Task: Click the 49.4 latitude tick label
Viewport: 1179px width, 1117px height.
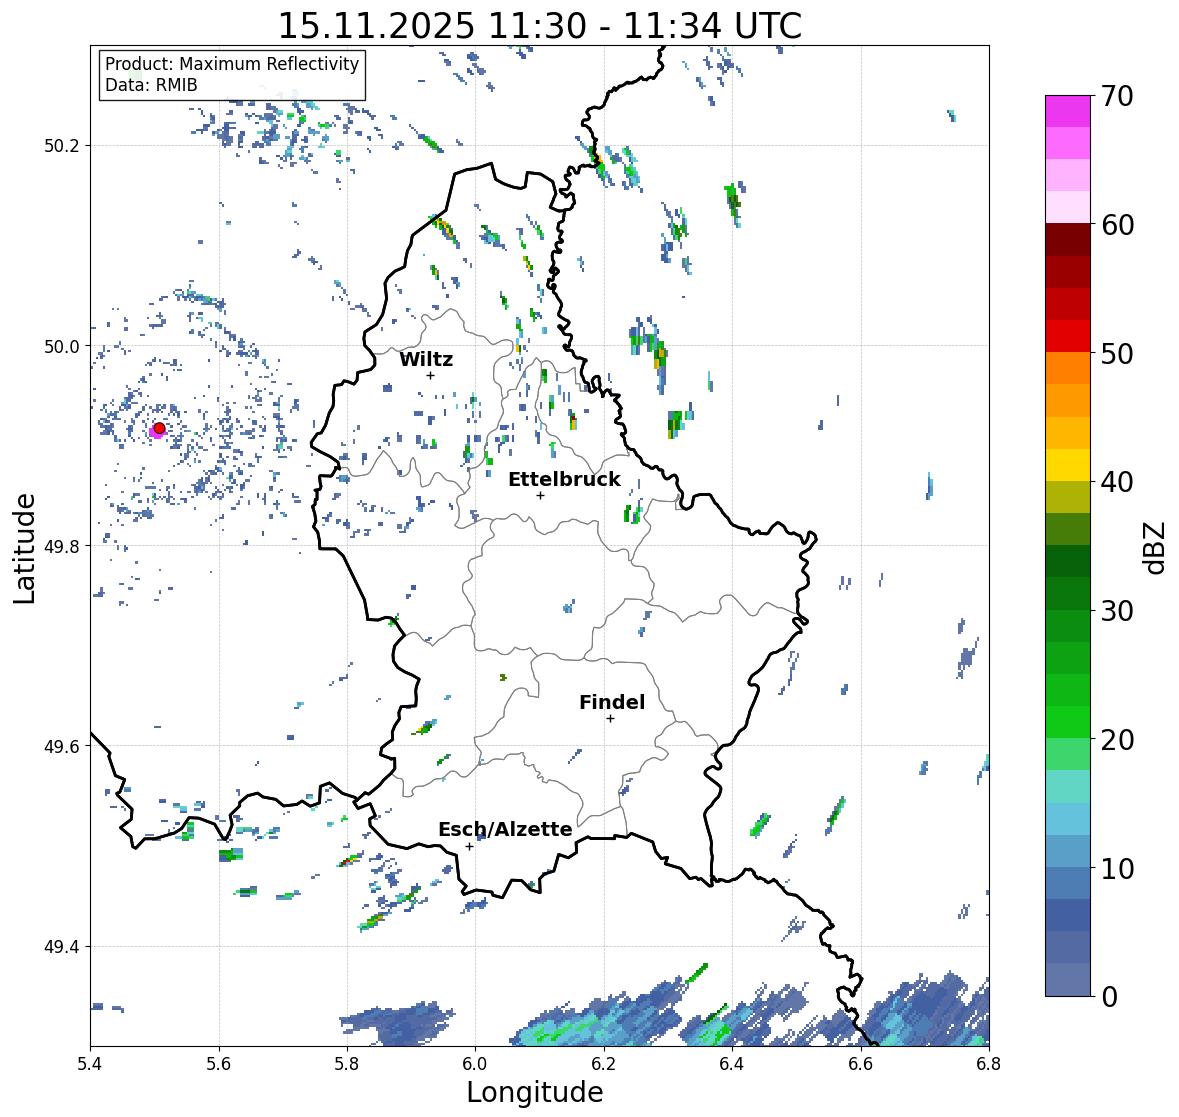Action: click(64, 947)
